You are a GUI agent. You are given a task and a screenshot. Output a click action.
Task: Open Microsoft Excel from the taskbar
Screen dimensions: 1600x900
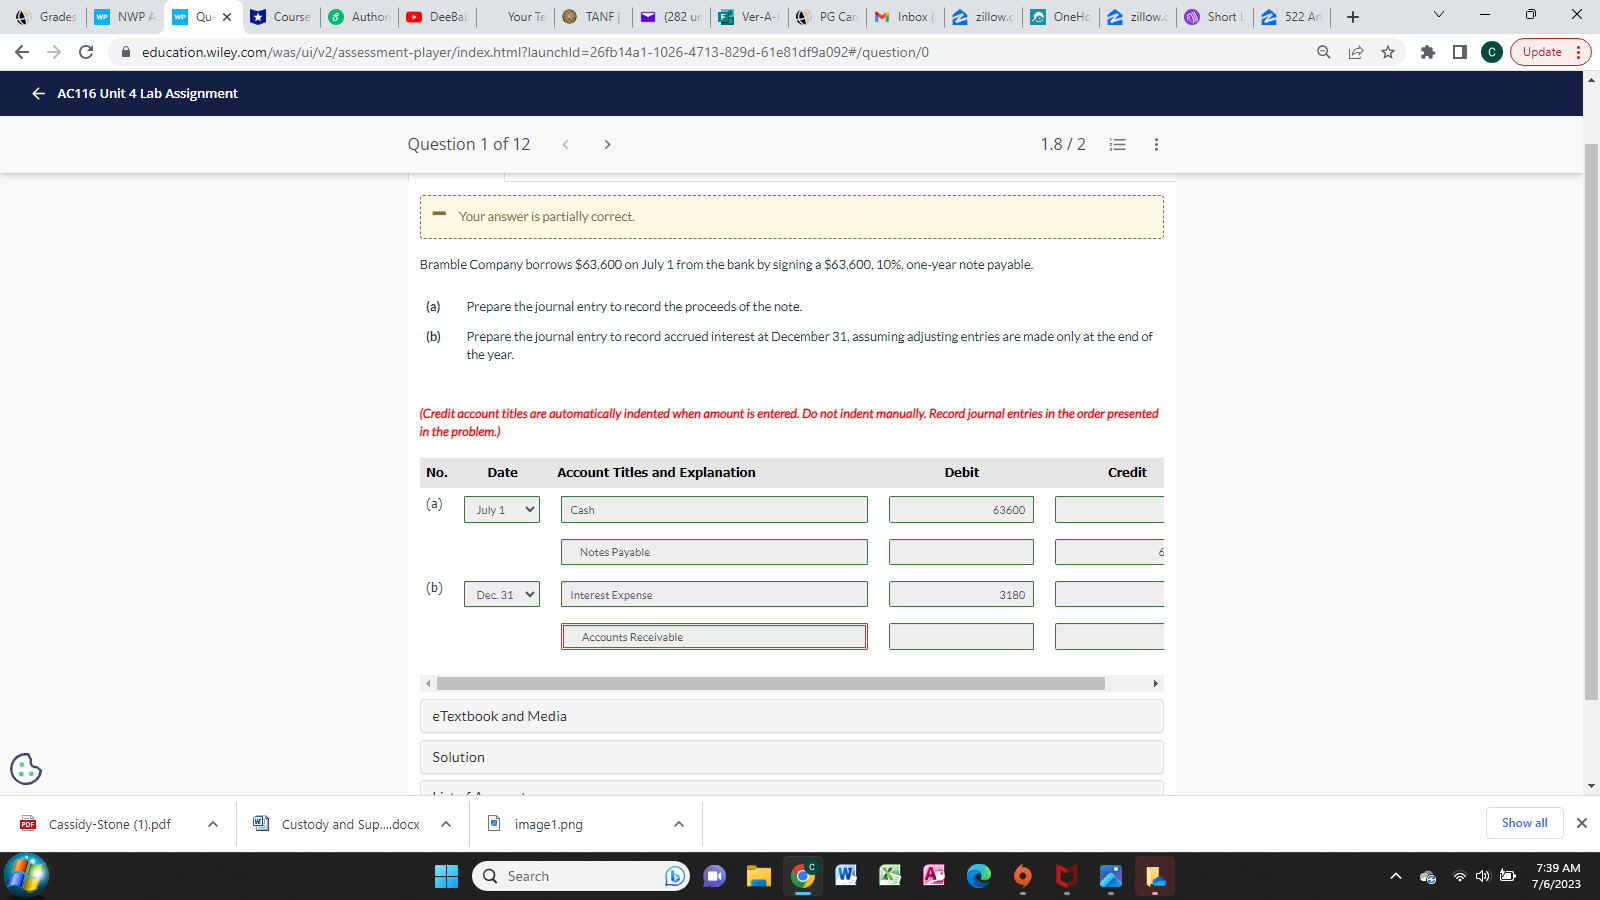tap(889, 876)
